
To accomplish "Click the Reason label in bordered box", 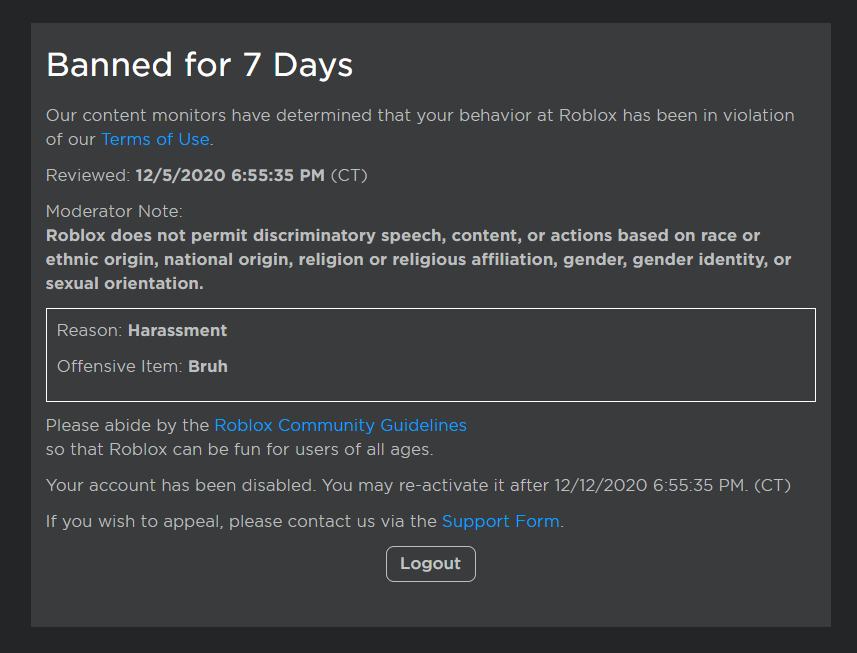I will click(x=90, y=331).
